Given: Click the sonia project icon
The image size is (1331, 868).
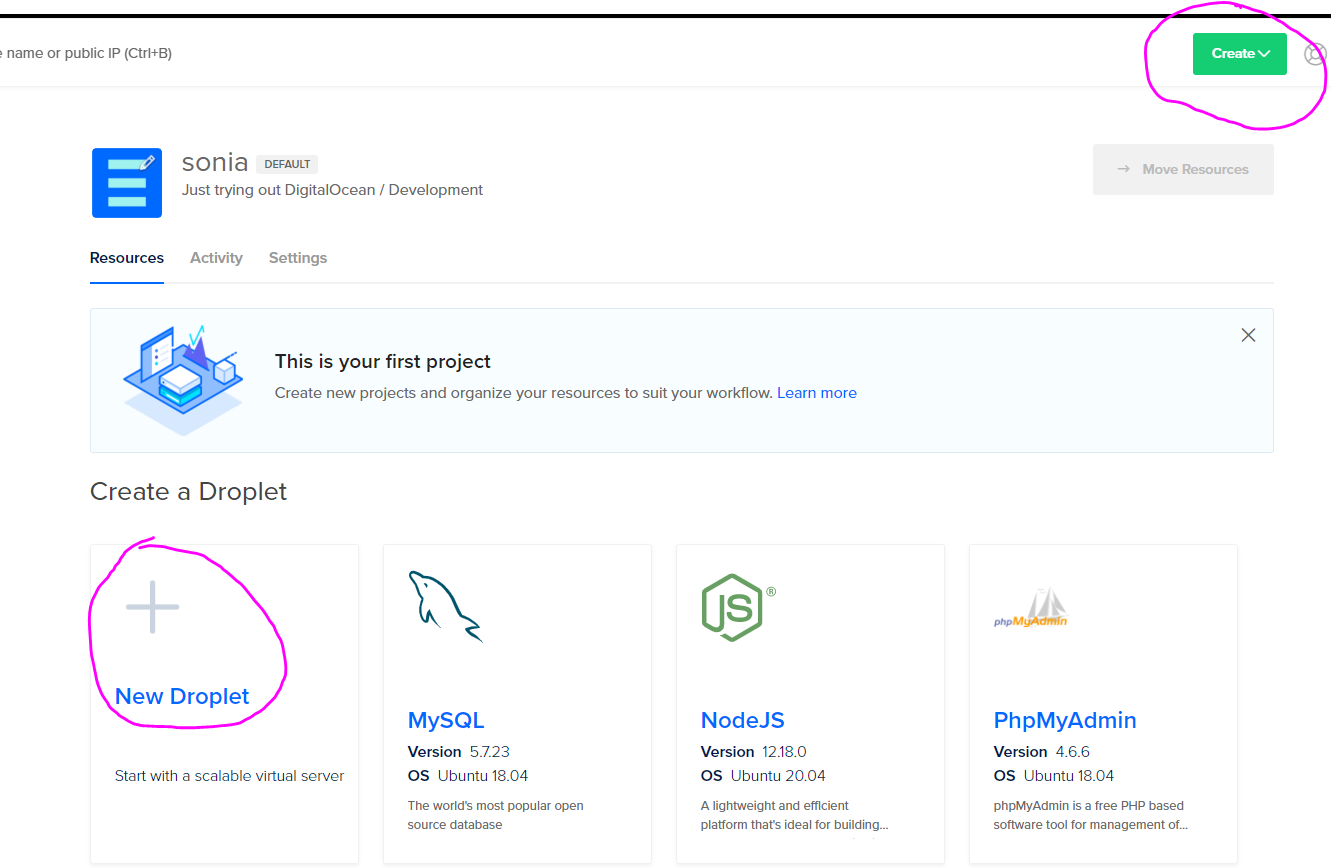Looking at the screenshot, I should 127,183.
